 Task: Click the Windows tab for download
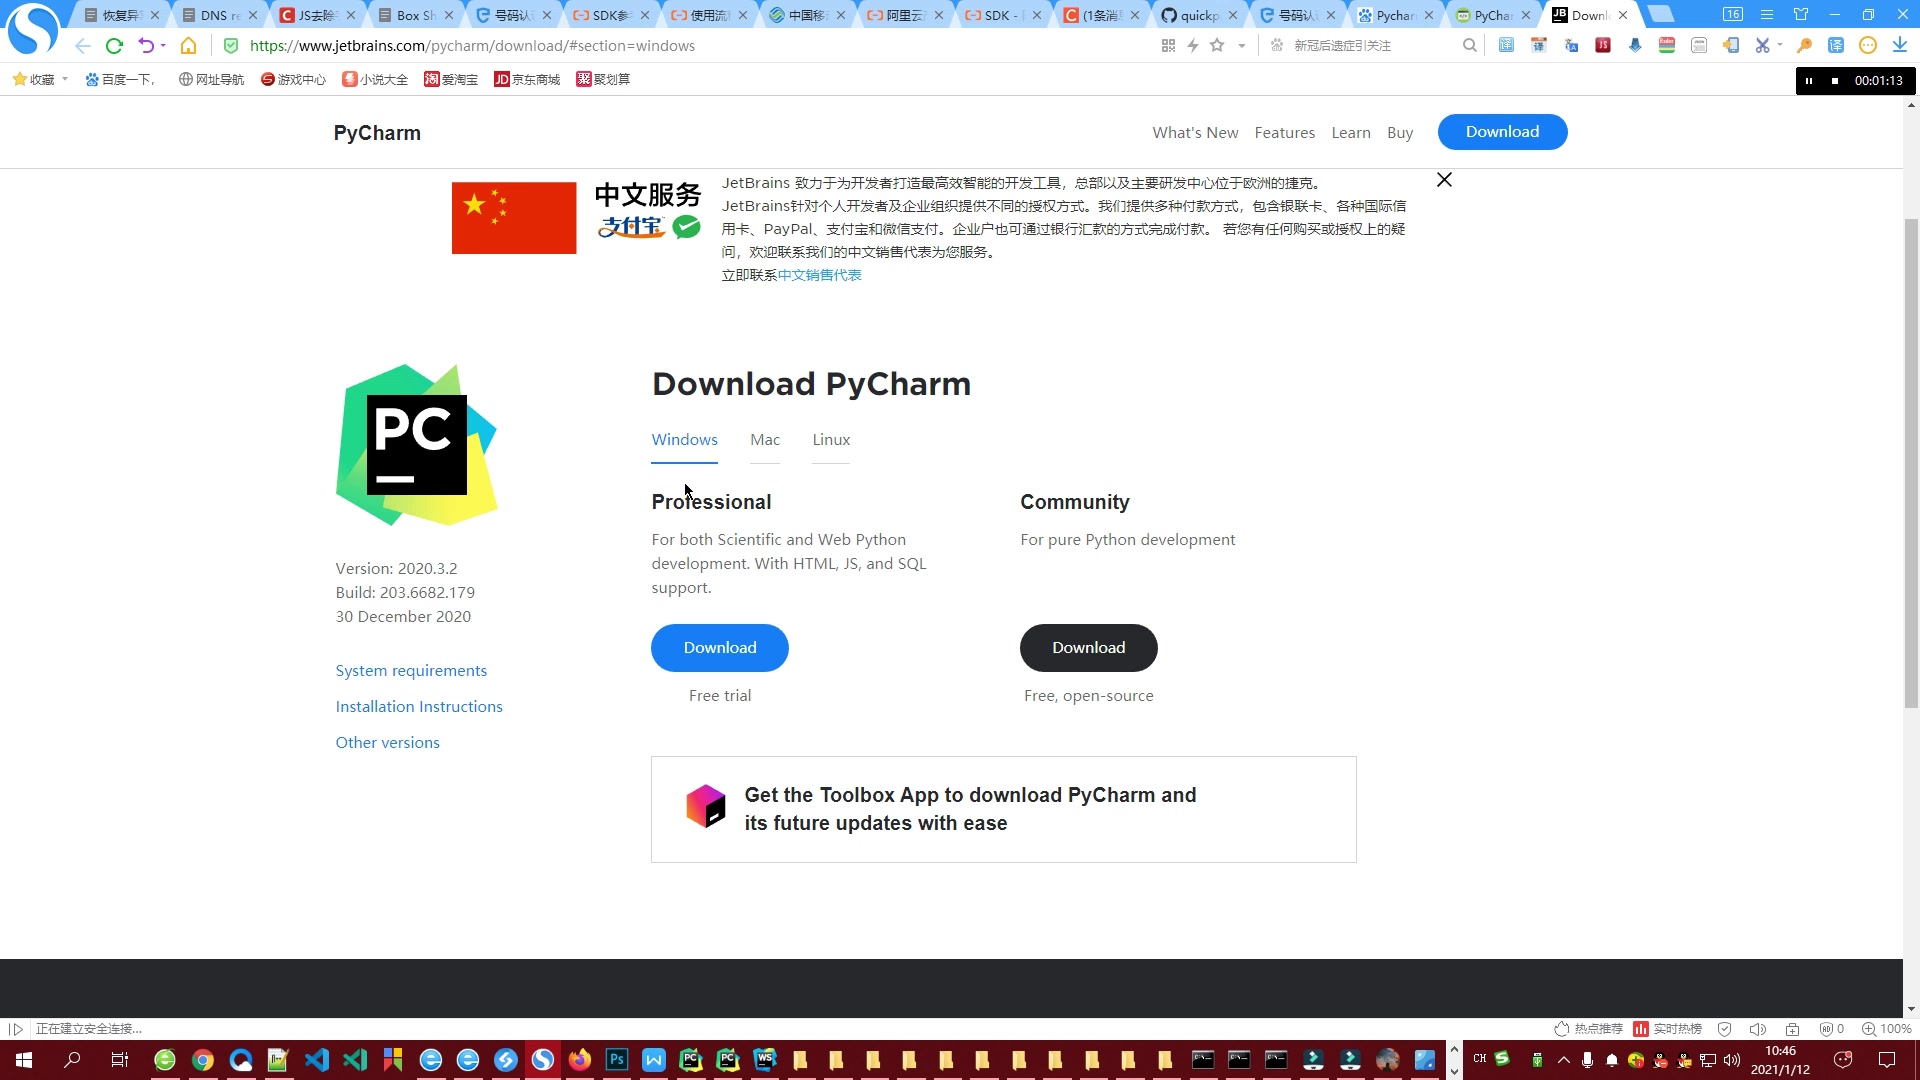pyautogui.click(x=684, y=439)
